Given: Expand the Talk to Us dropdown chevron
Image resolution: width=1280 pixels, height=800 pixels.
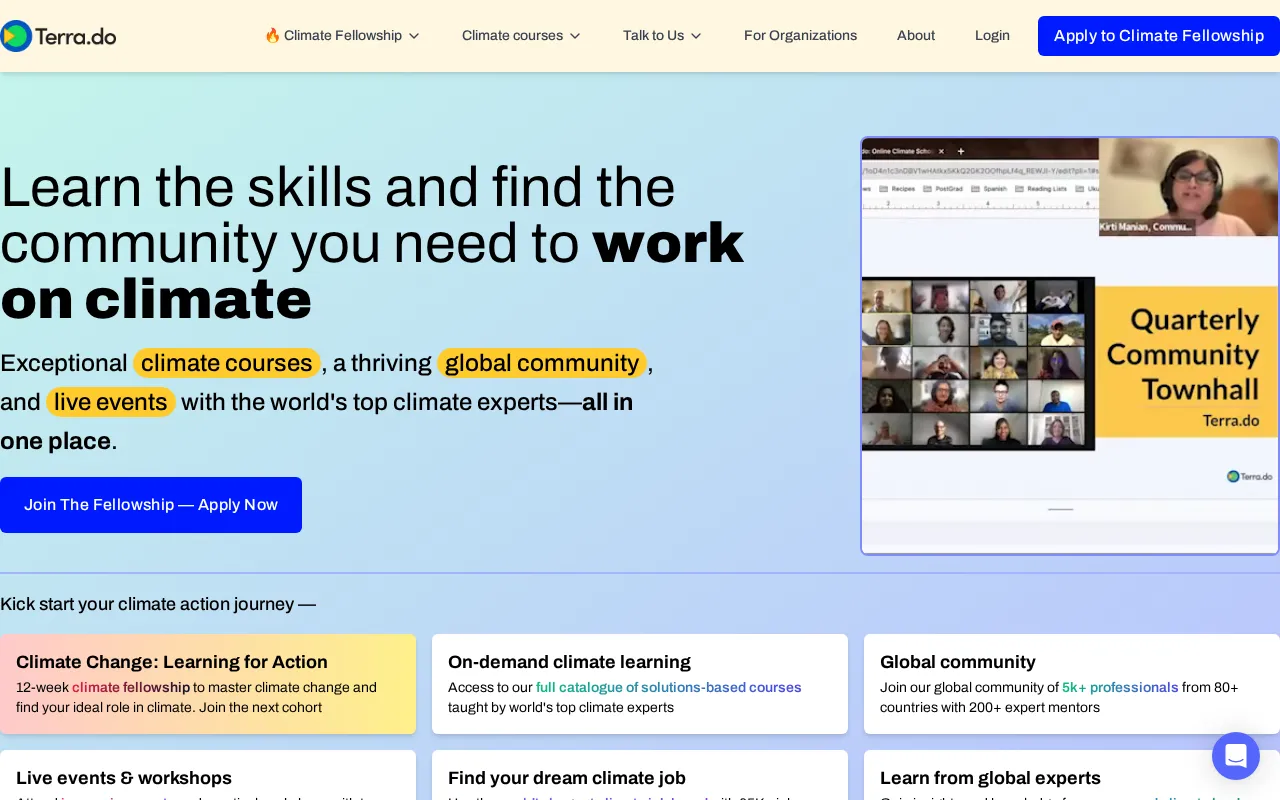Looking at the screenshot, I should pyautogui.click(x=696, y=36).
